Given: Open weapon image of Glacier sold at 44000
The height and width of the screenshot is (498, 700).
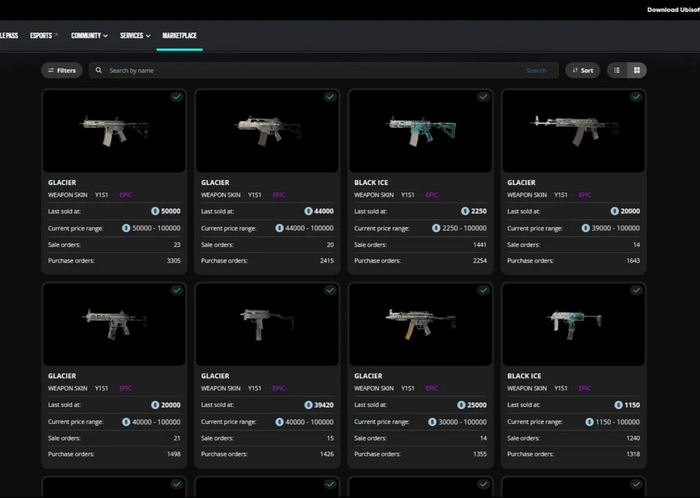Looking at the screenshot, I should click(x=267, y=131).
